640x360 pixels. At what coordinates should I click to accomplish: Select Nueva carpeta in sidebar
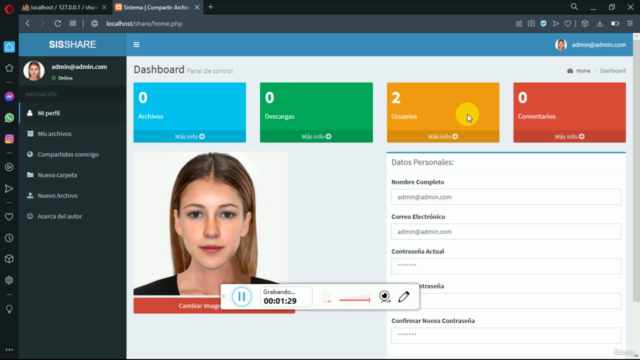pos(73,175)
